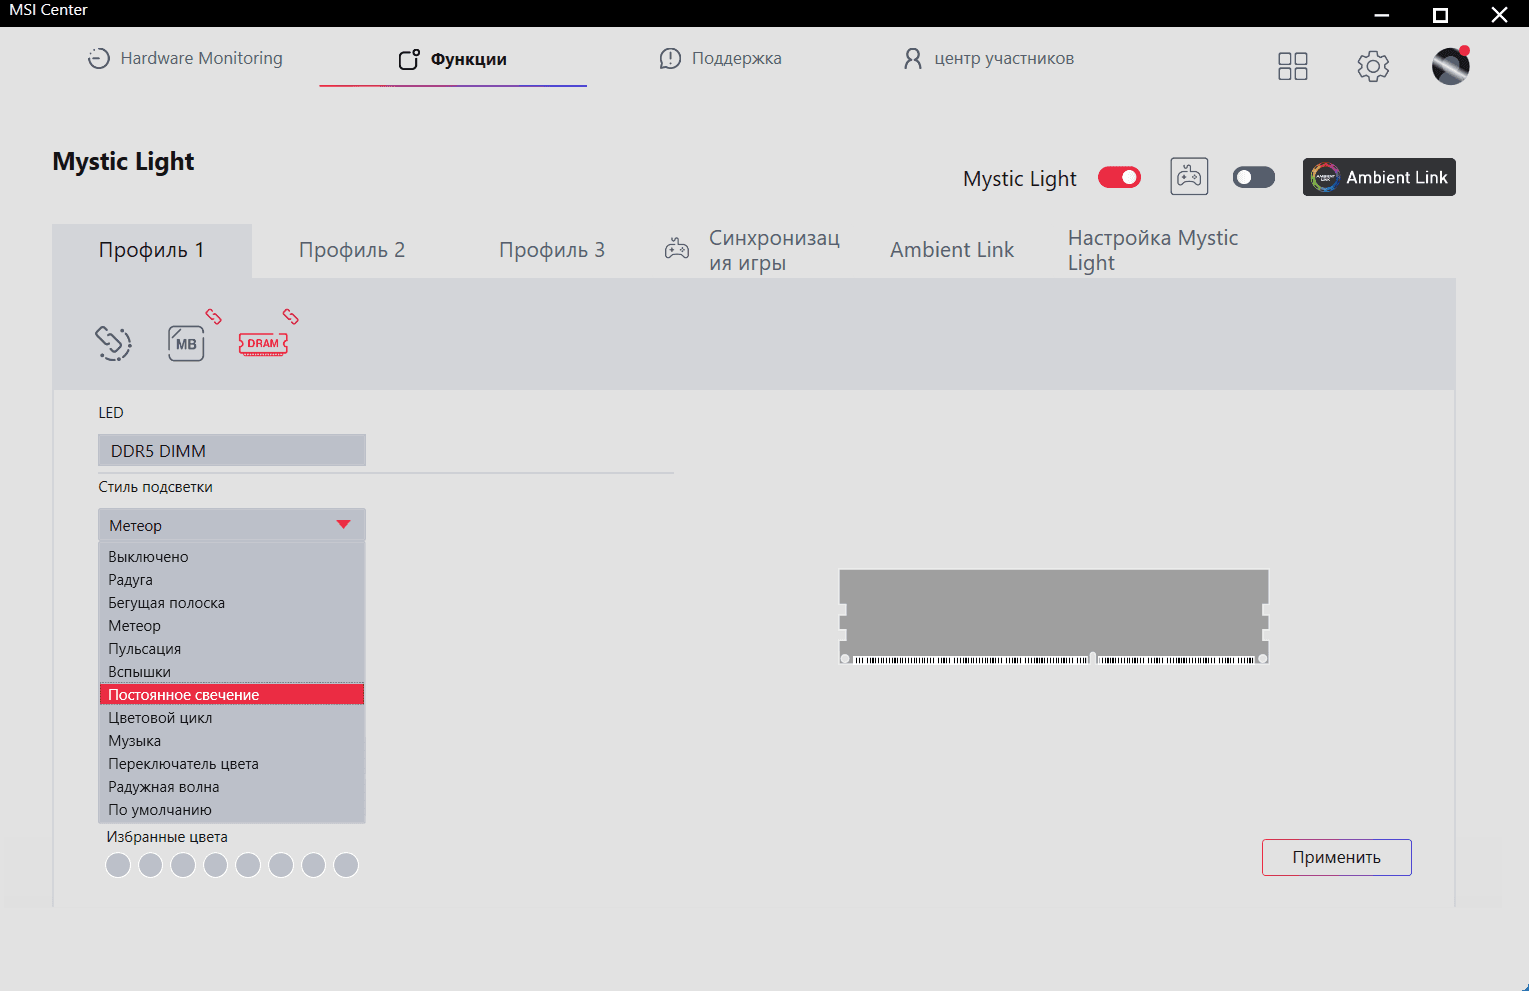This screenshot has height=991, width=1529.
Task: Select the fourth favorite color swatch
Action: (x=216, y=865)
